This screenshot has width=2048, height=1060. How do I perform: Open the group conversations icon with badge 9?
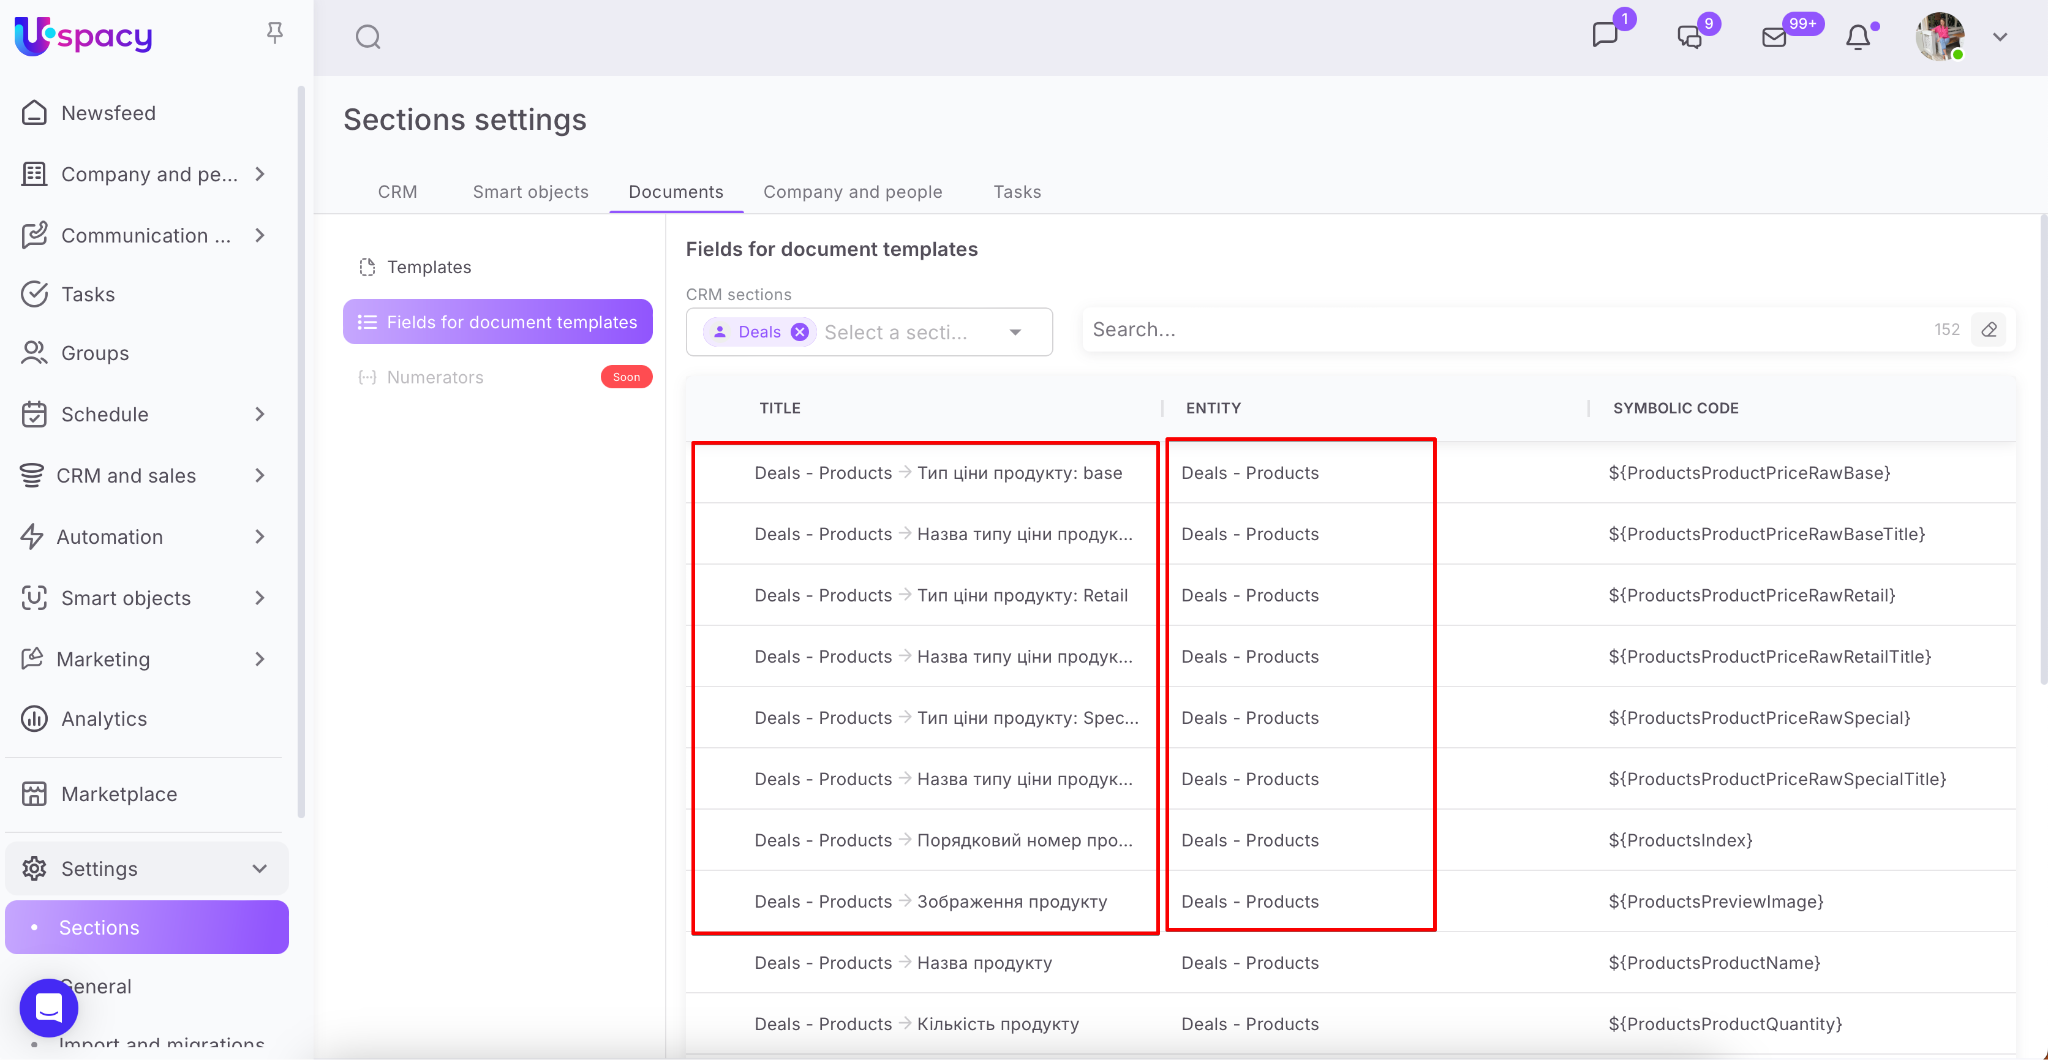(x=1690, y=37)
